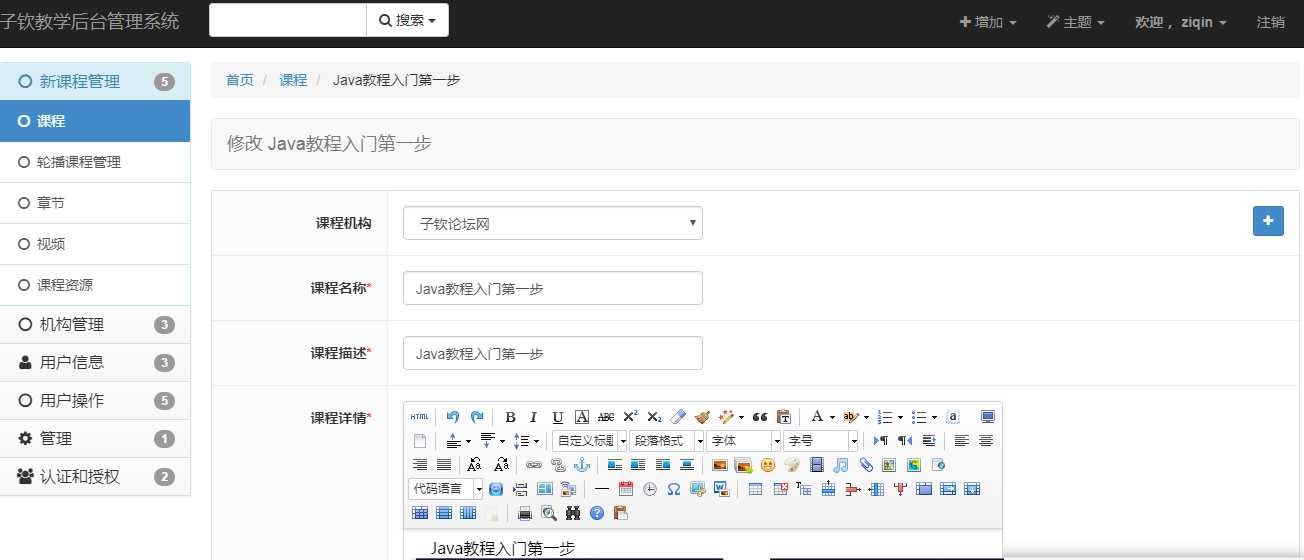Select 轮播课程管理 in sidebar
Image resolution: width=1304 pixels, height=560 pixels.
(x=95, y=162)
